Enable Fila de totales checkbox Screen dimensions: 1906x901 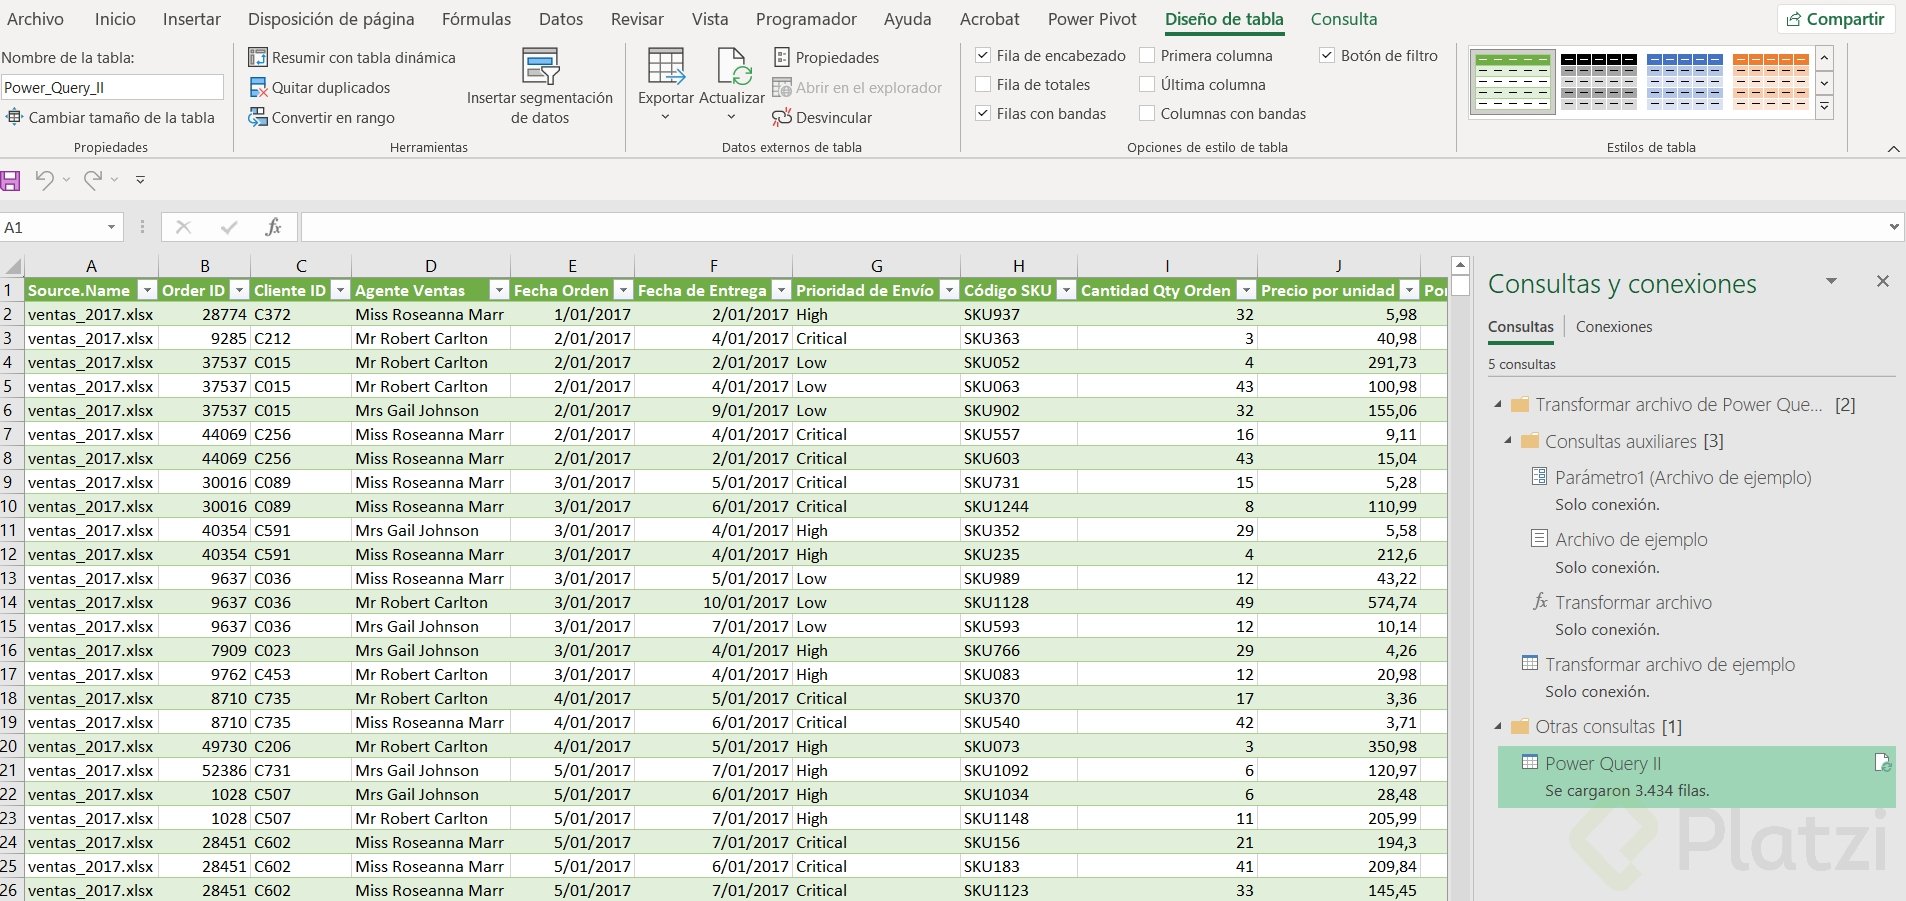coord(983,85)
